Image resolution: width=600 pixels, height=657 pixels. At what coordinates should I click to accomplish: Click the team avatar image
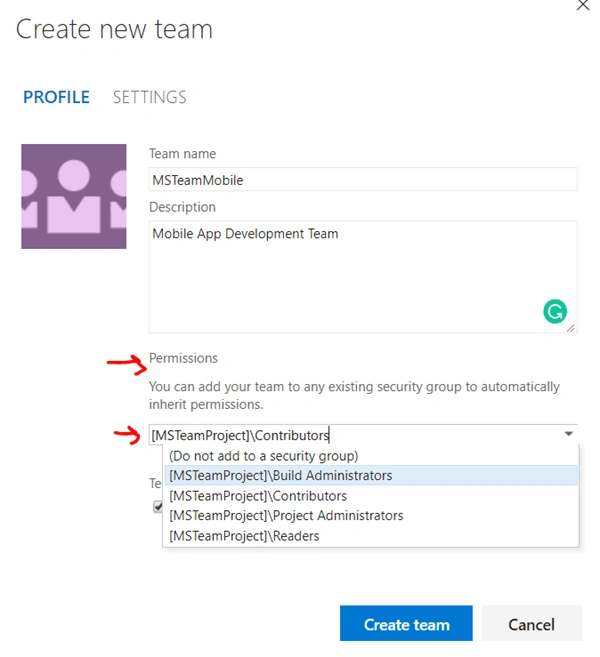74,196
